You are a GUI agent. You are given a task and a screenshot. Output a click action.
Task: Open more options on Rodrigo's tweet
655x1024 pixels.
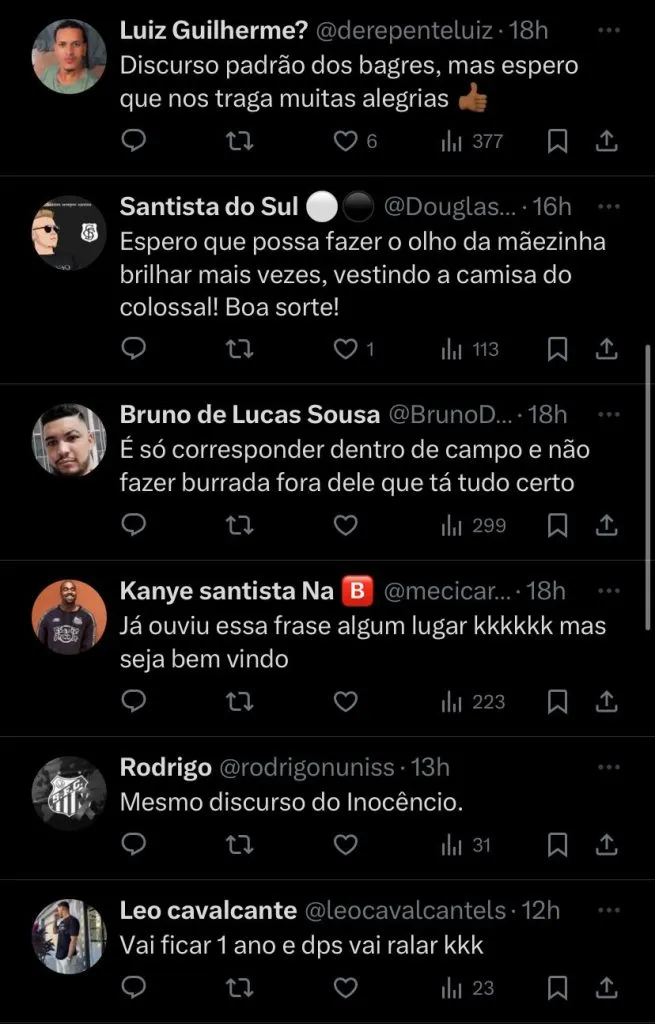[x=608, y=767]
